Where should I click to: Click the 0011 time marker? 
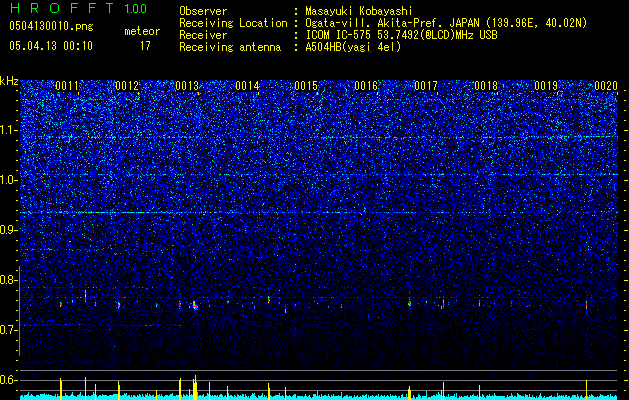point(67,86)
